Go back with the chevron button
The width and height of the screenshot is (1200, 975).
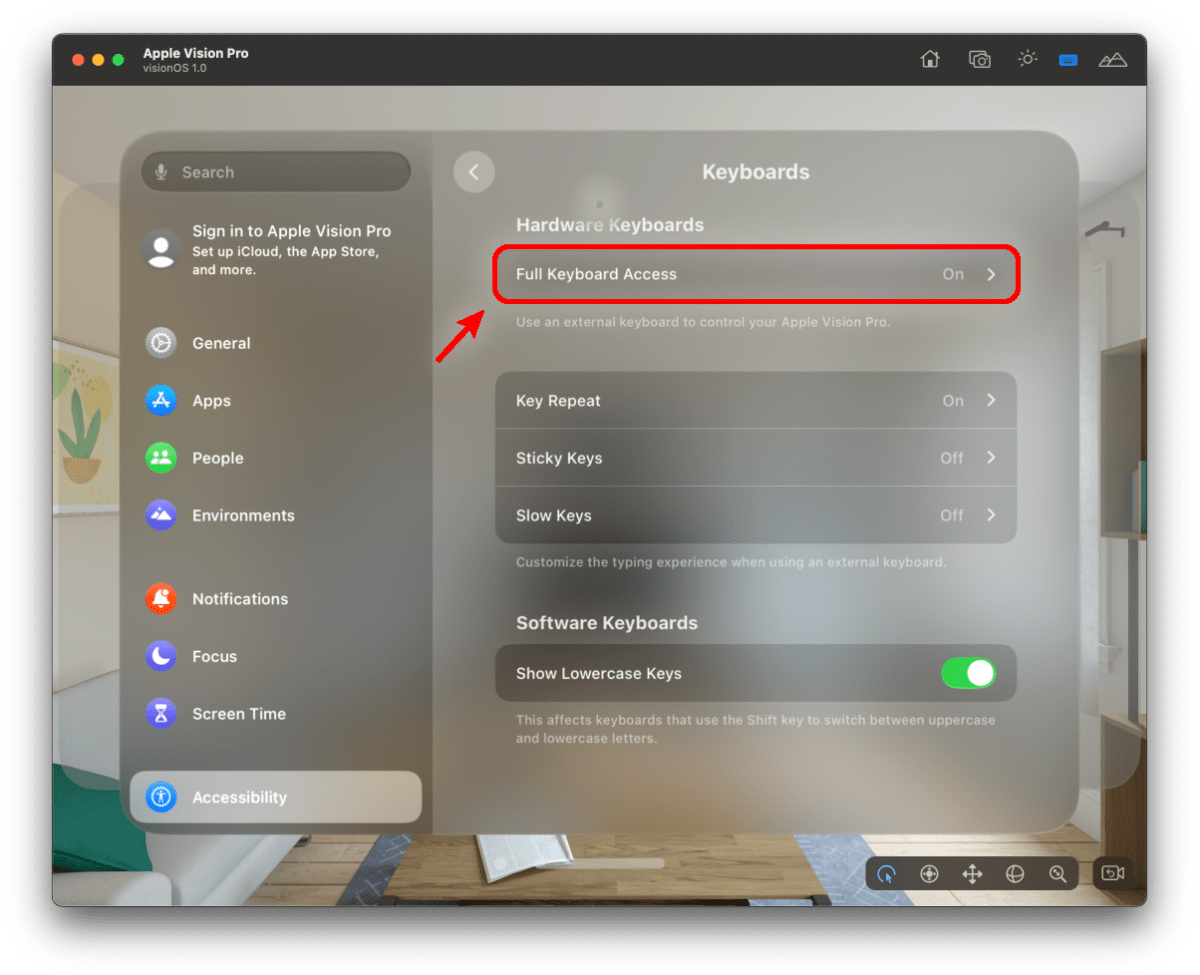[x=474, y=172]
